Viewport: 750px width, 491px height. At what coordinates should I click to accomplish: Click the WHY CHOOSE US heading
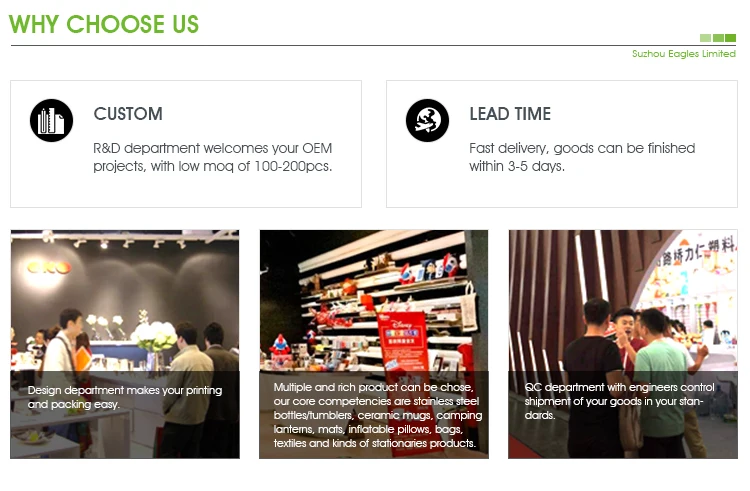coord(104,24)
